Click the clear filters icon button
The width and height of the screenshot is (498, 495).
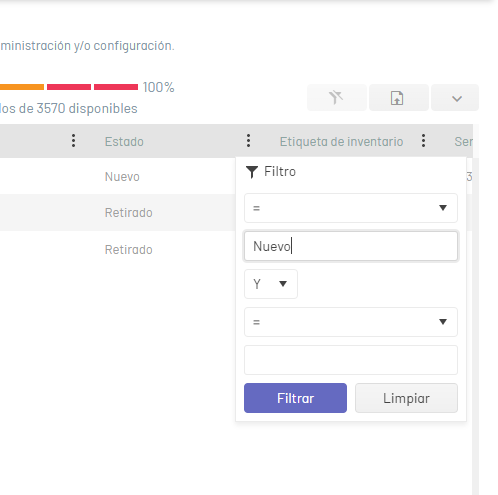(337, 98)
